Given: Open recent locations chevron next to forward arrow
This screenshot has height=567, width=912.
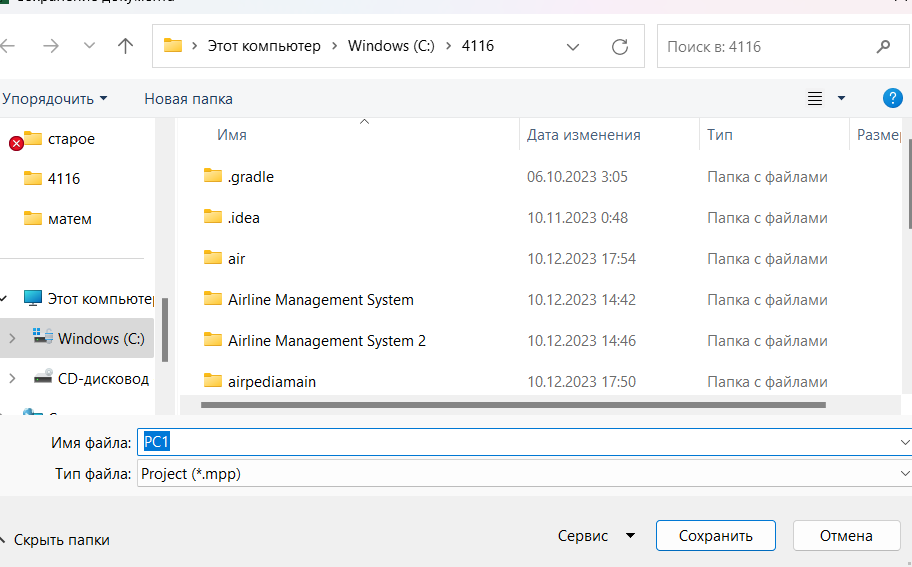Looking at the screenshot, I should [89, 45].
